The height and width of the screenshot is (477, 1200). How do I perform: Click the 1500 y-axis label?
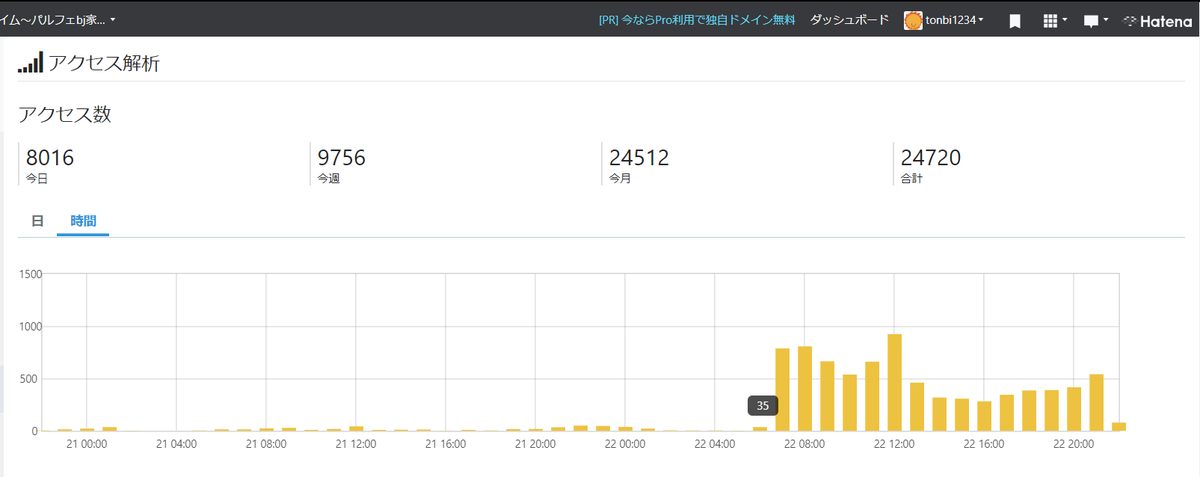coord(29,274)
